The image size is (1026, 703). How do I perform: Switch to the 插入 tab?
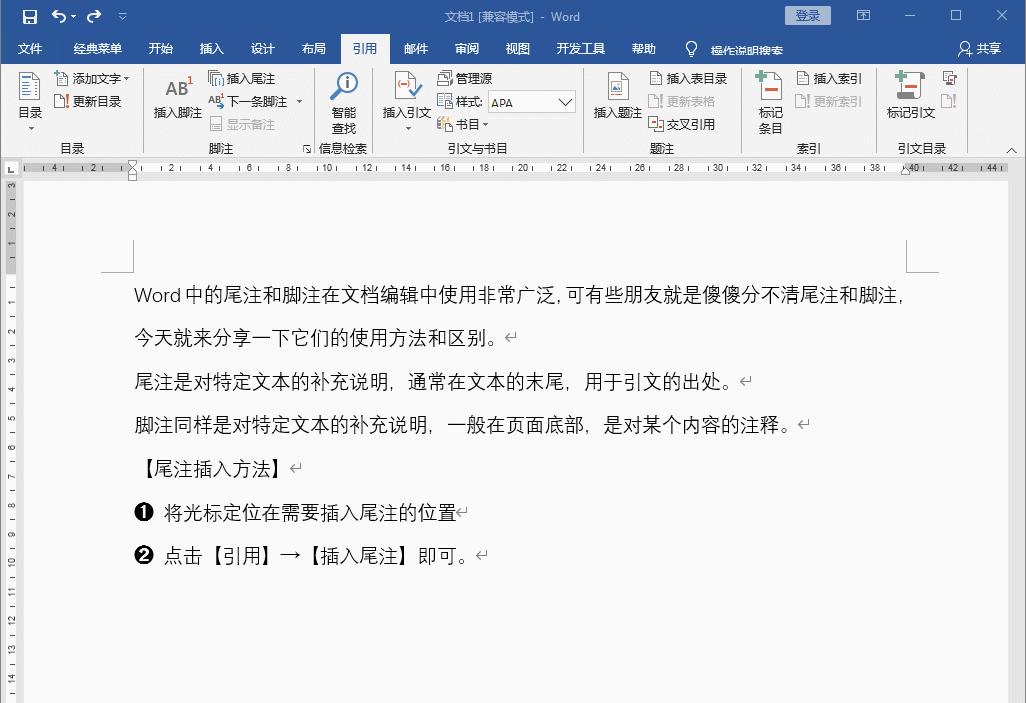(211, 48)
